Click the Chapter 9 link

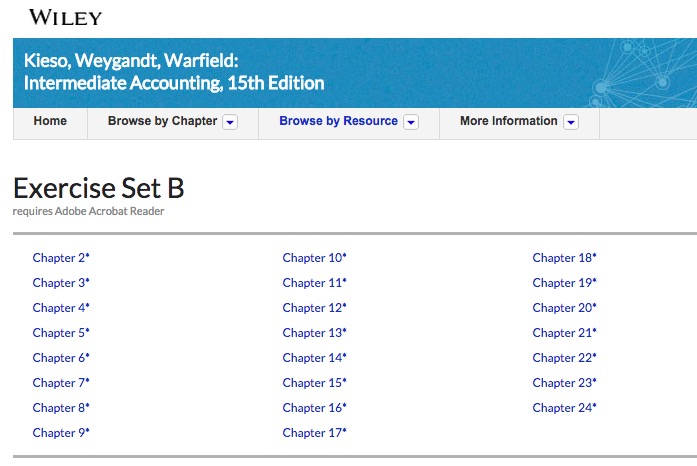[60, 433]
